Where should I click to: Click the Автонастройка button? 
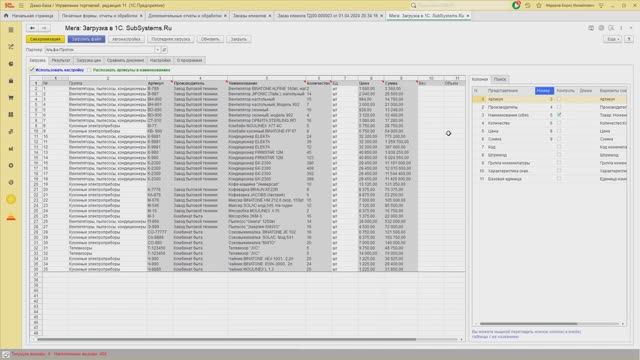coord(126,39)
